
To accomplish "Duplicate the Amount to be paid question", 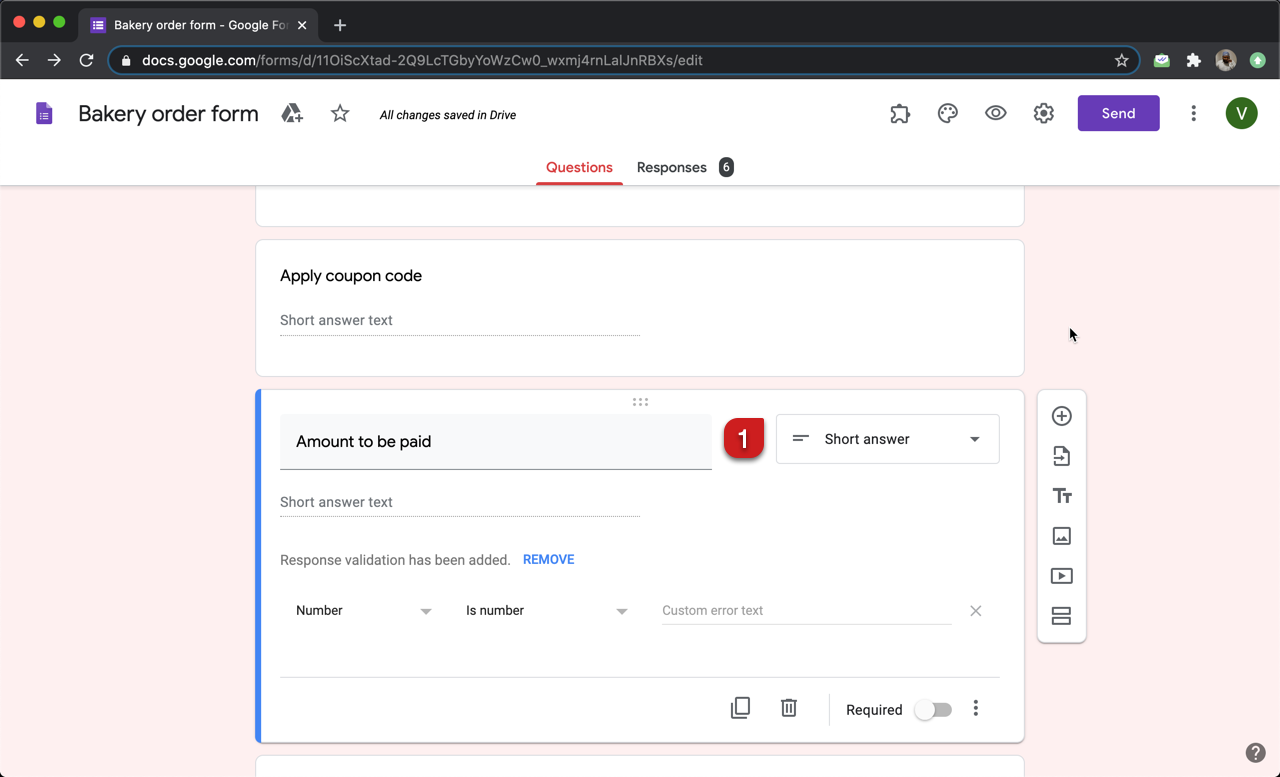I will click(740, 708).
